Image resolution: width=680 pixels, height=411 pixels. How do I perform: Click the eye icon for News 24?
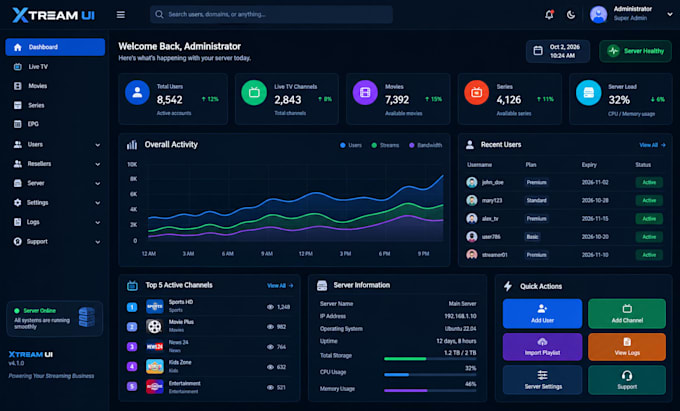[x=270, y=347]
